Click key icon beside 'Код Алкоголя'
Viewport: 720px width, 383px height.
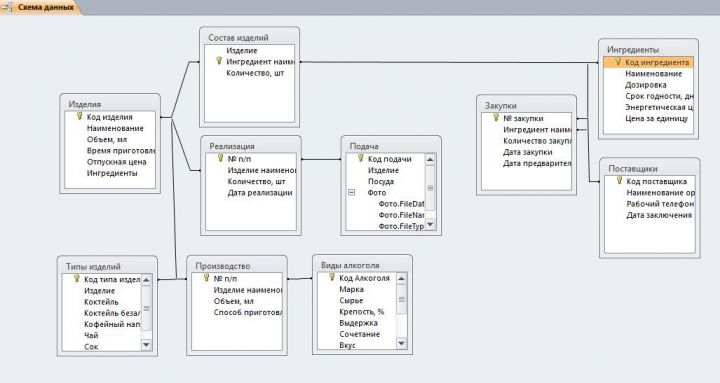point(332,277)
